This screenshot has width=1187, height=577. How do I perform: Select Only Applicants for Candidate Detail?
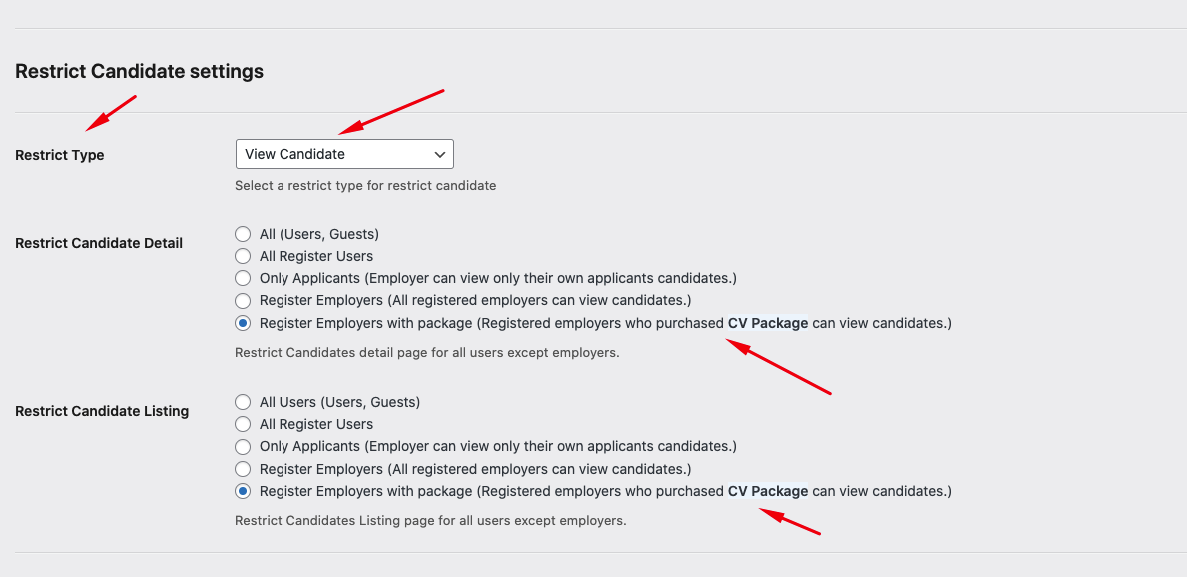[243, 278]
